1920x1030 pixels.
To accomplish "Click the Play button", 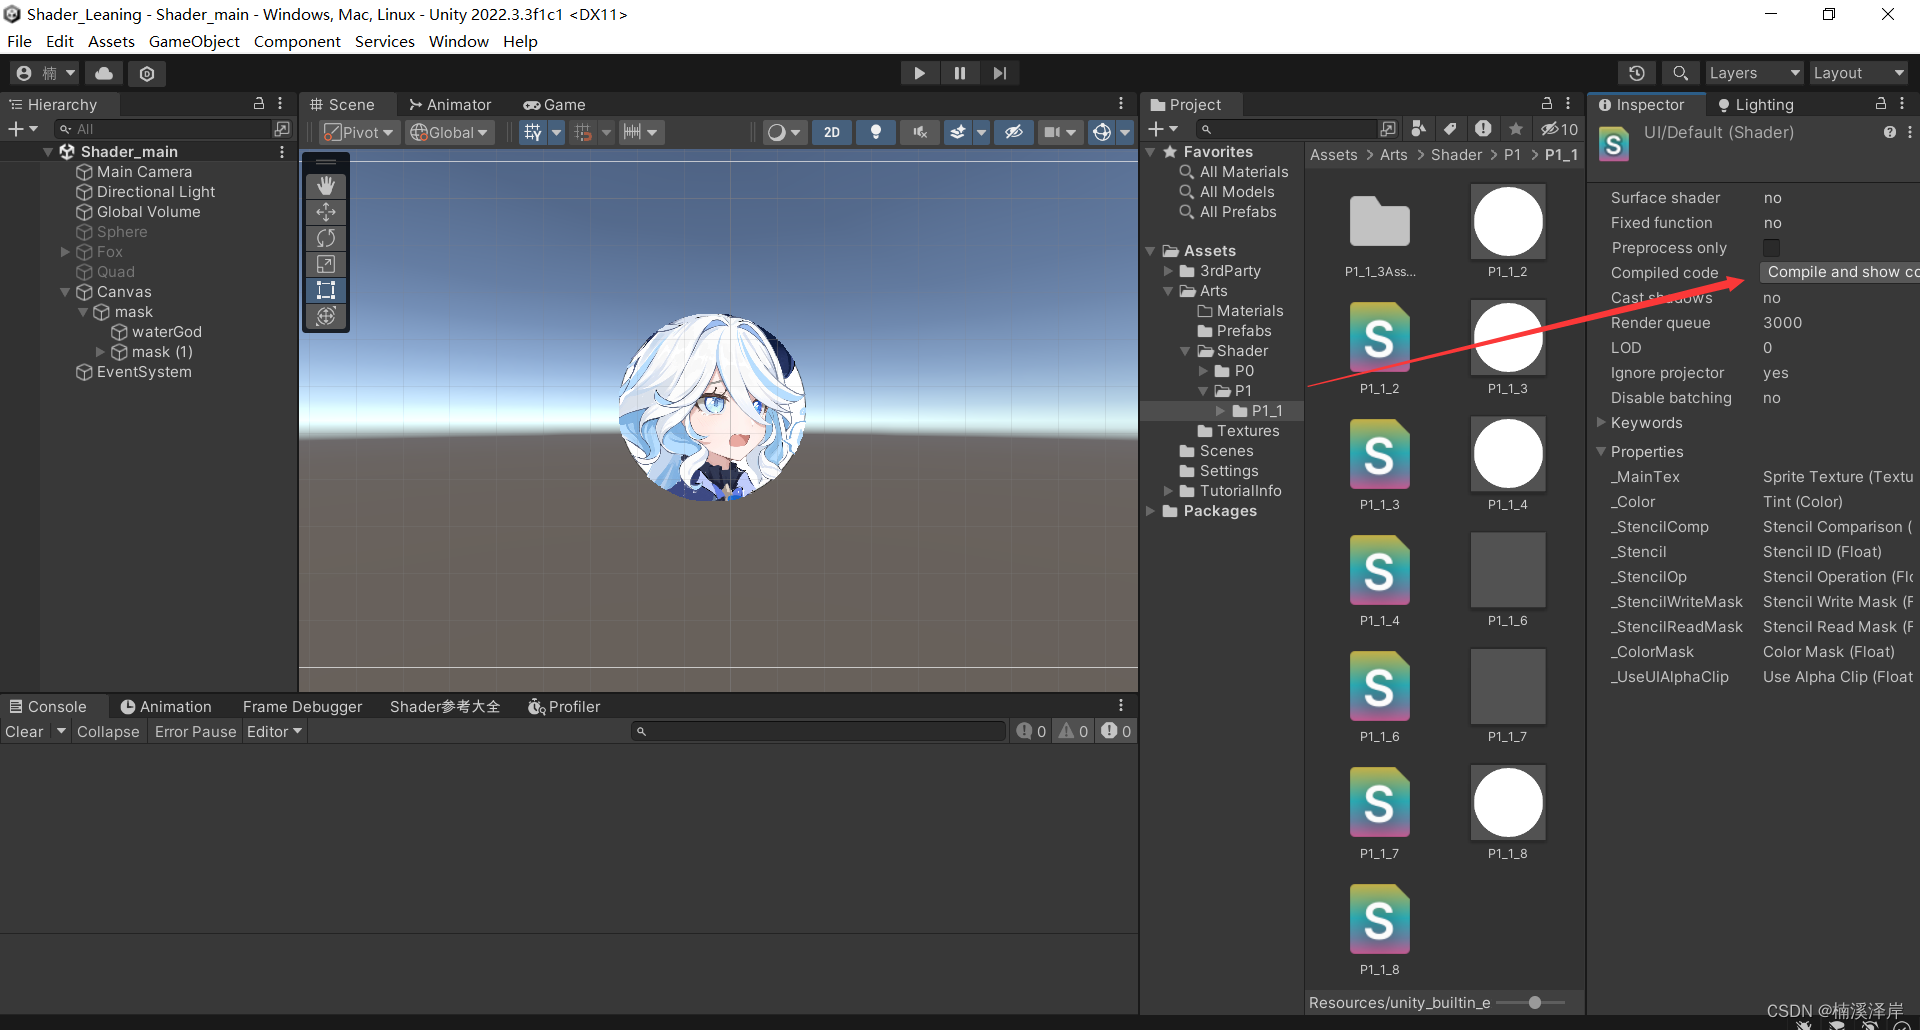I will [x=919, y=73].
